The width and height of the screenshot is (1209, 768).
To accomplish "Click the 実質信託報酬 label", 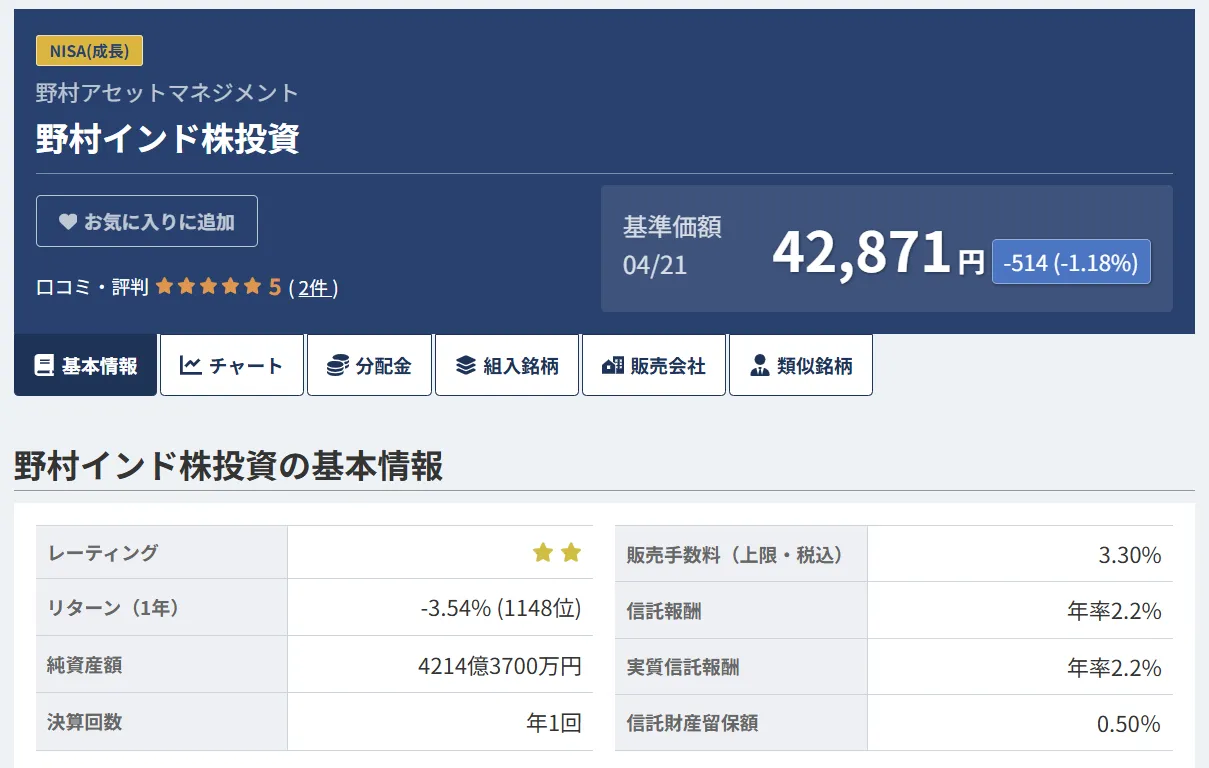I will [682, 667].
